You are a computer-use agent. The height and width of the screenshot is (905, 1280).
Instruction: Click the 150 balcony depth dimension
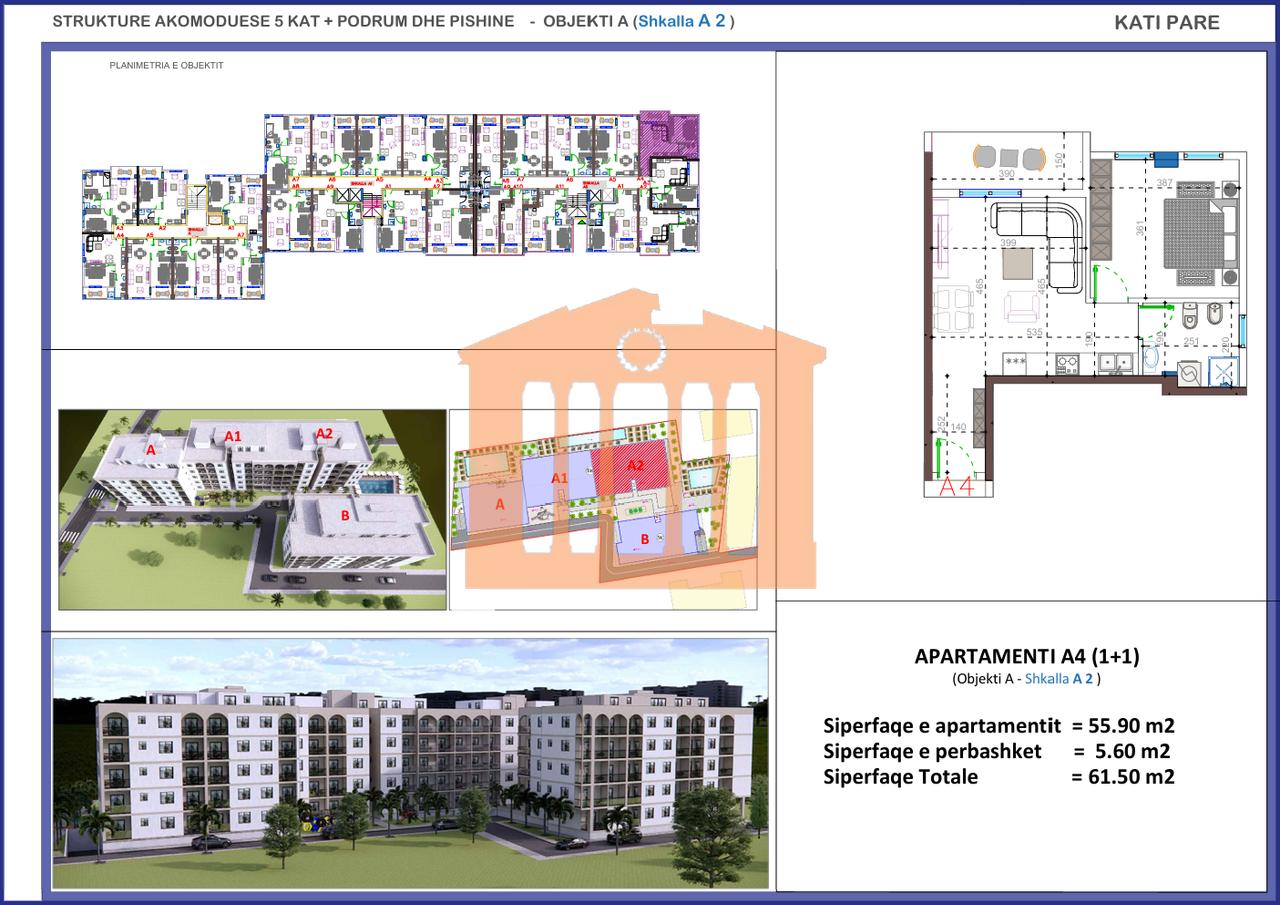click(1058, 159)
